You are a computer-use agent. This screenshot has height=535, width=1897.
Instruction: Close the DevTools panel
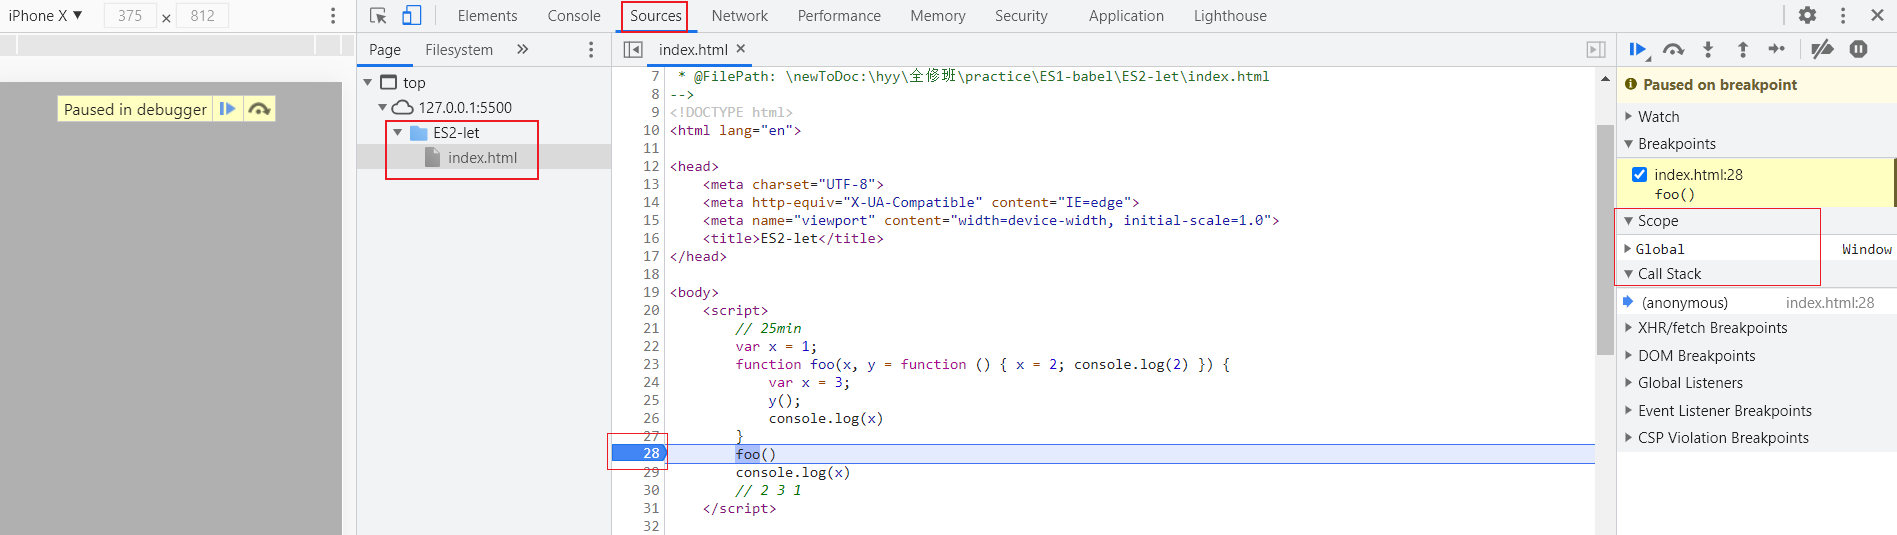coord(1877,15)
